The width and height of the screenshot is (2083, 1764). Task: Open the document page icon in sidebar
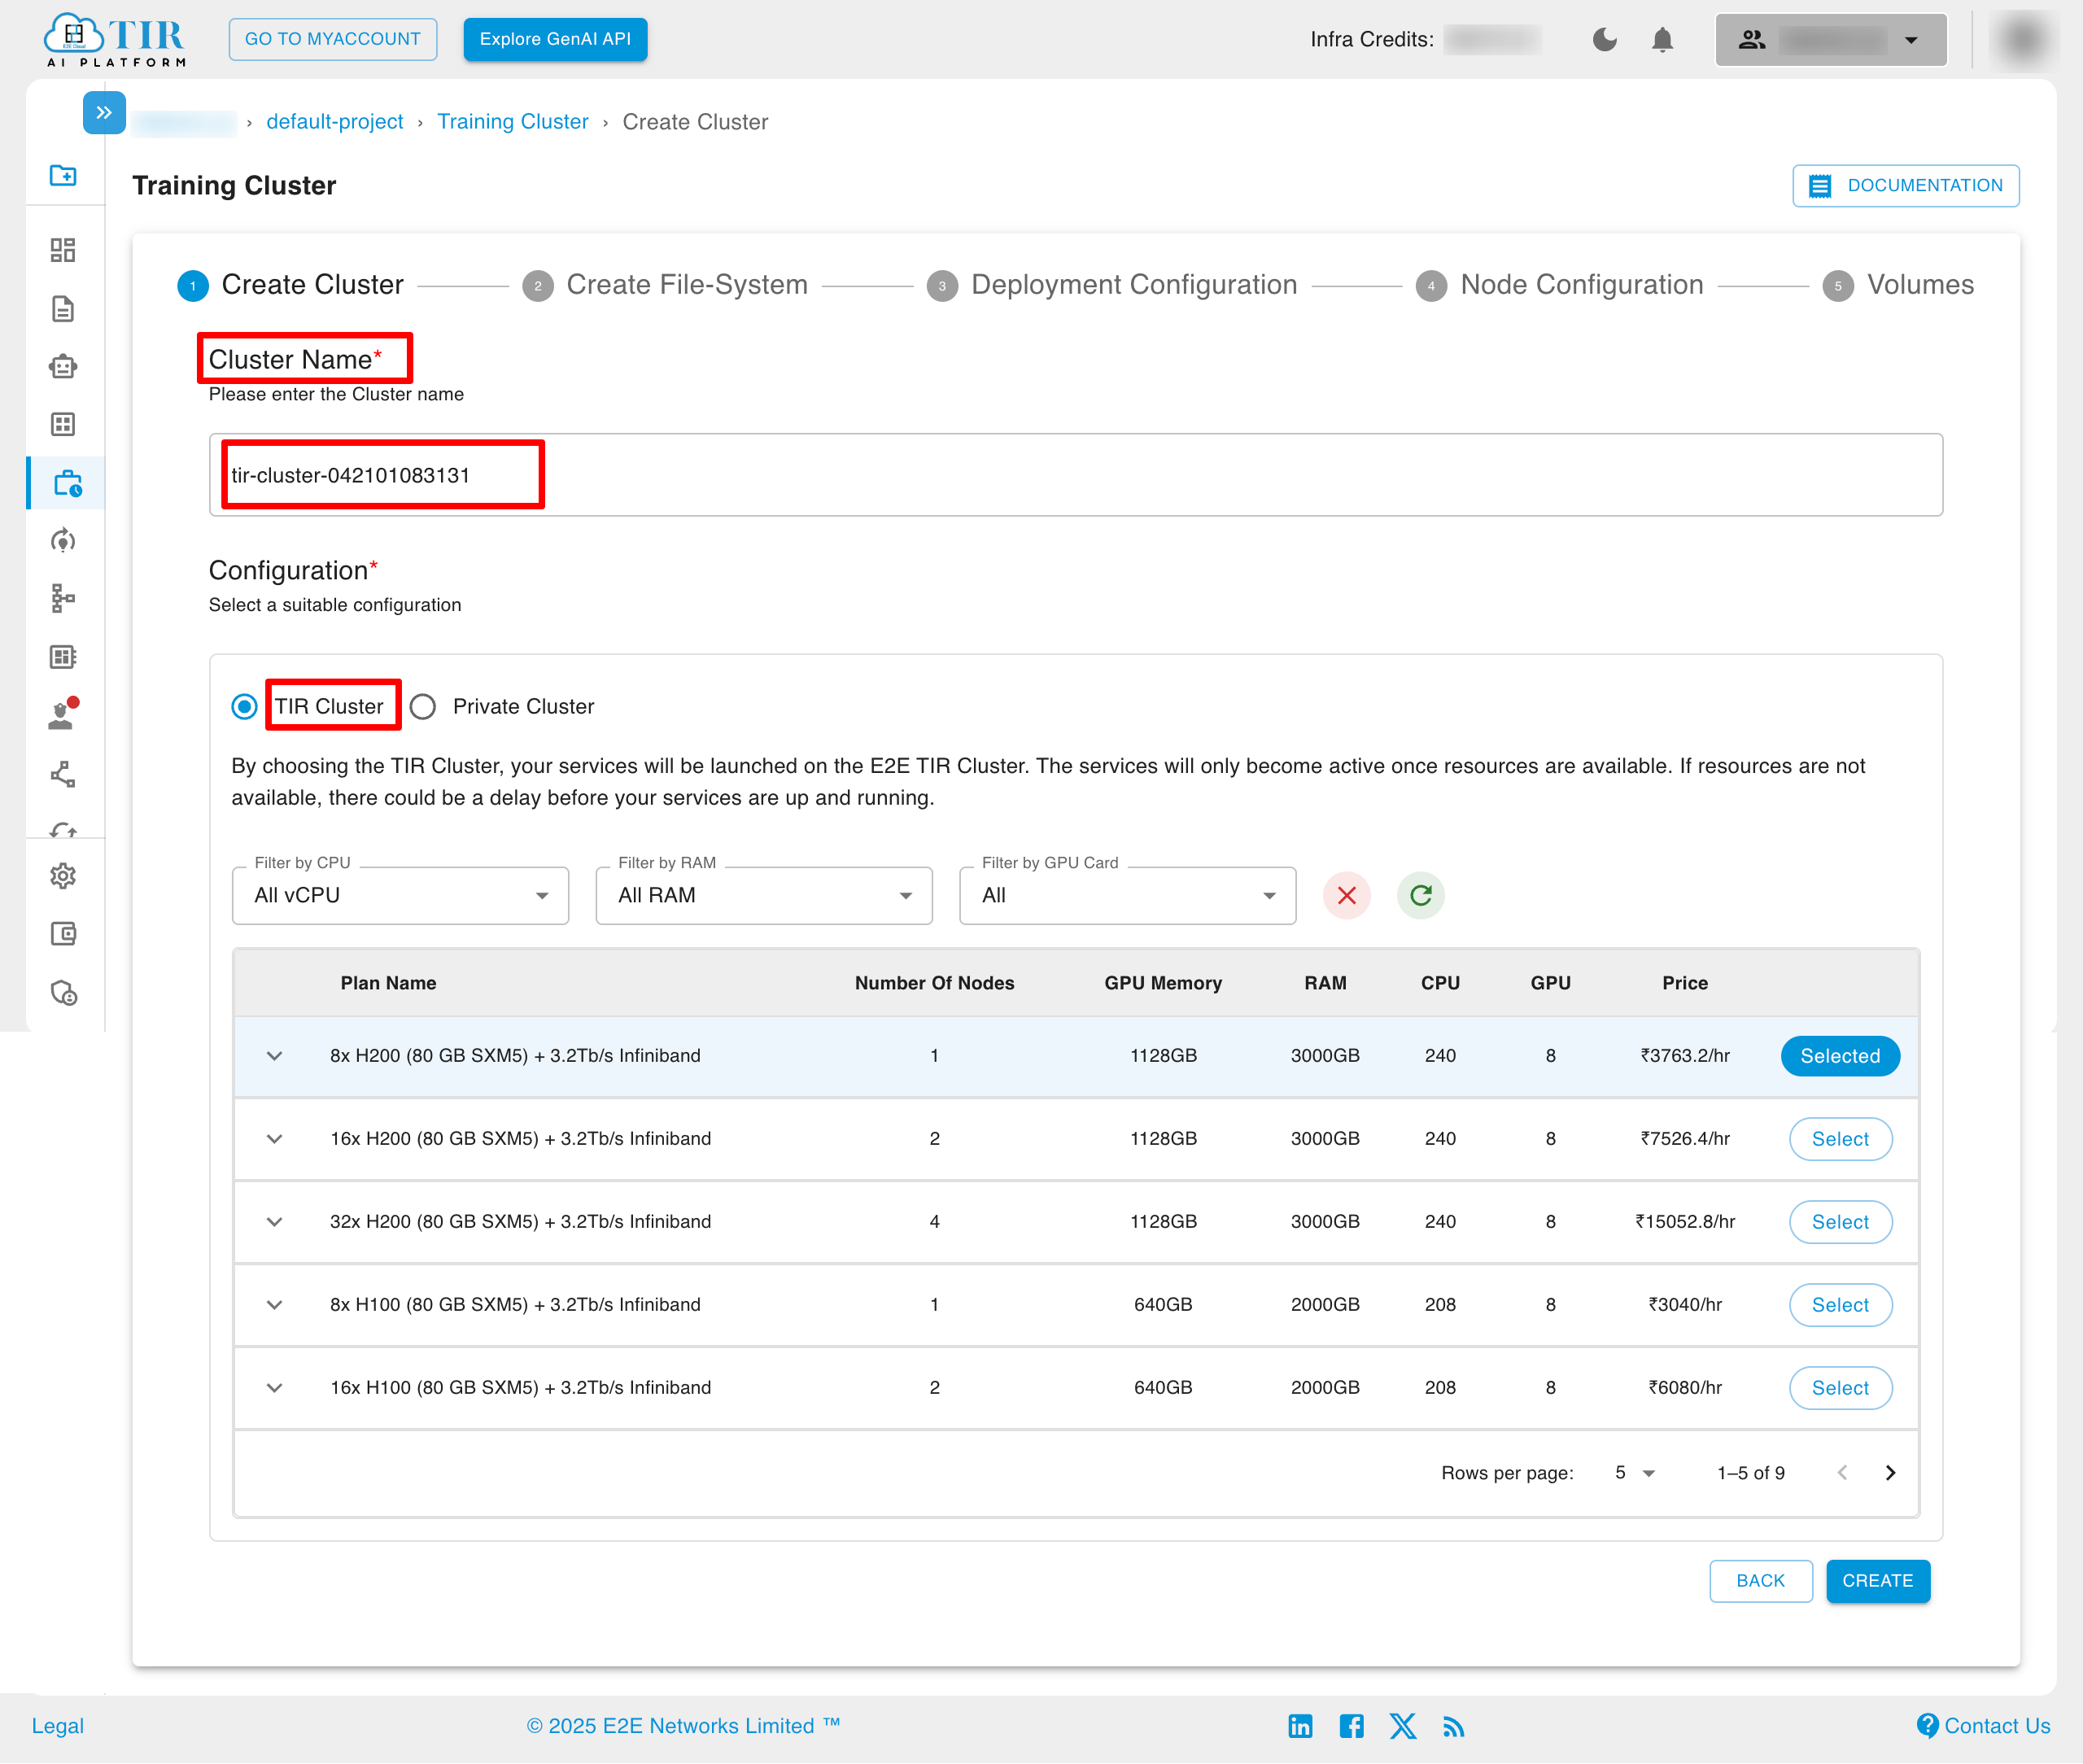point(63,309)
